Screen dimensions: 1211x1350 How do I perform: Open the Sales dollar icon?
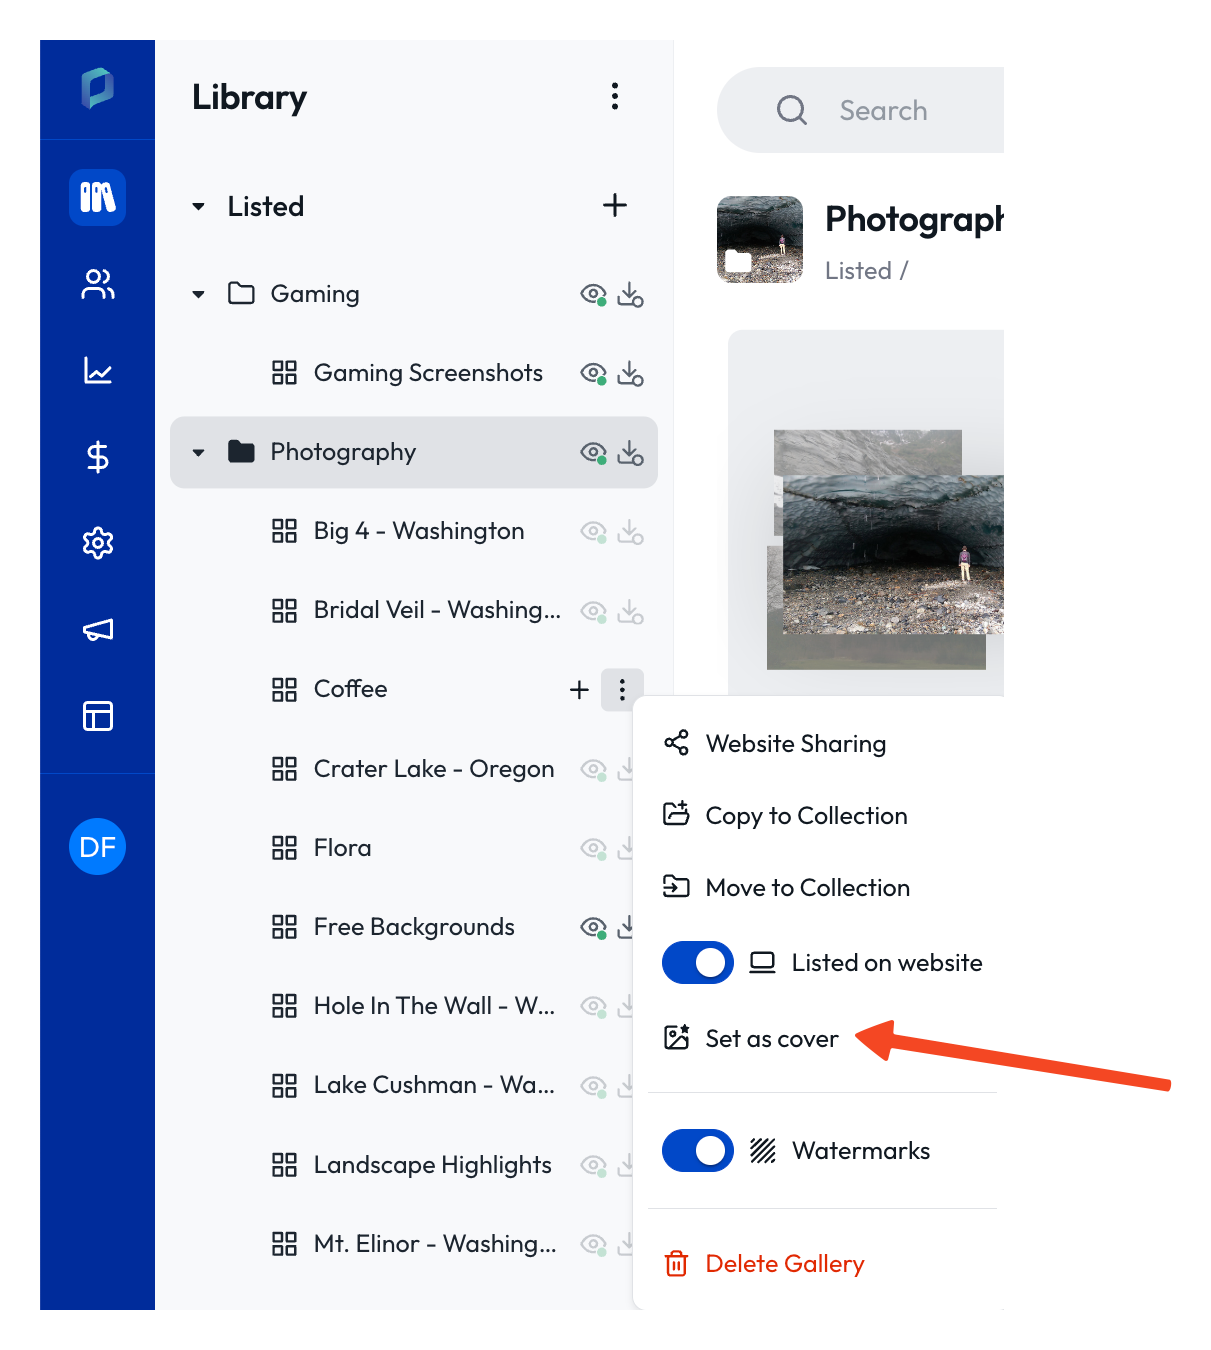pyautogui.click(x=98, y=457)
